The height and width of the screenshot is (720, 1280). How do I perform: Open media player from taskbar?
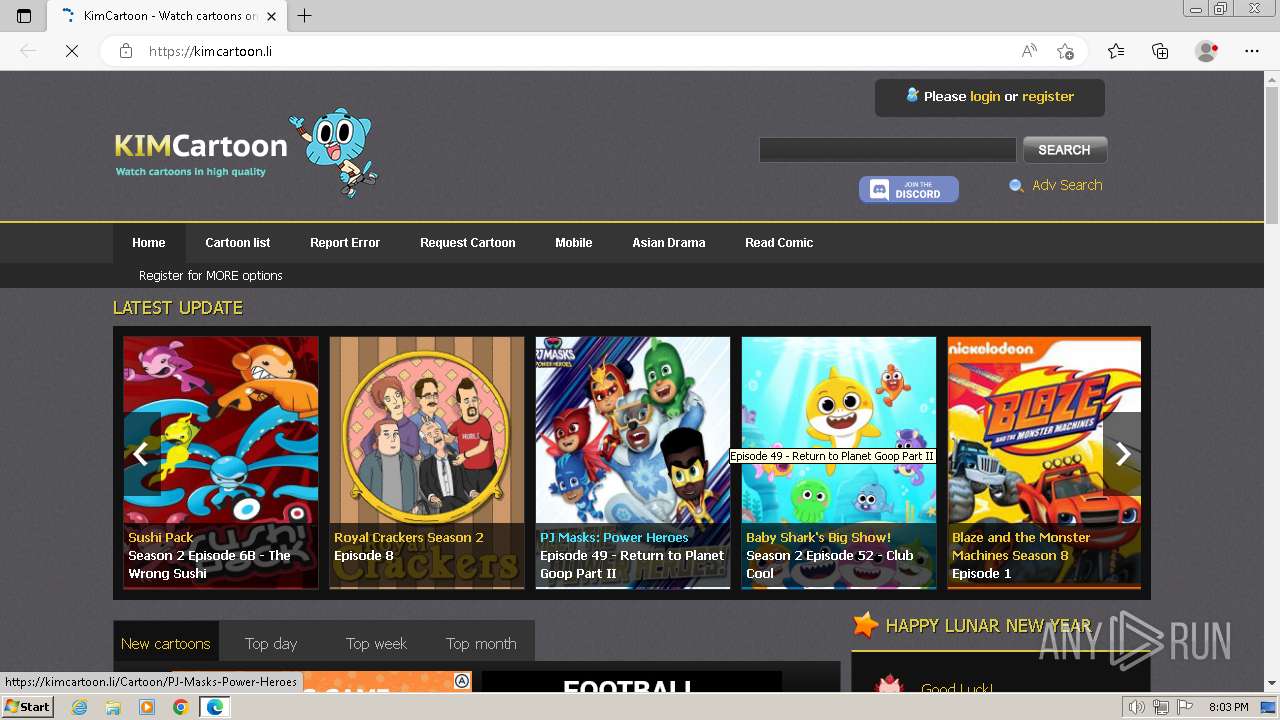pos(147,707)
